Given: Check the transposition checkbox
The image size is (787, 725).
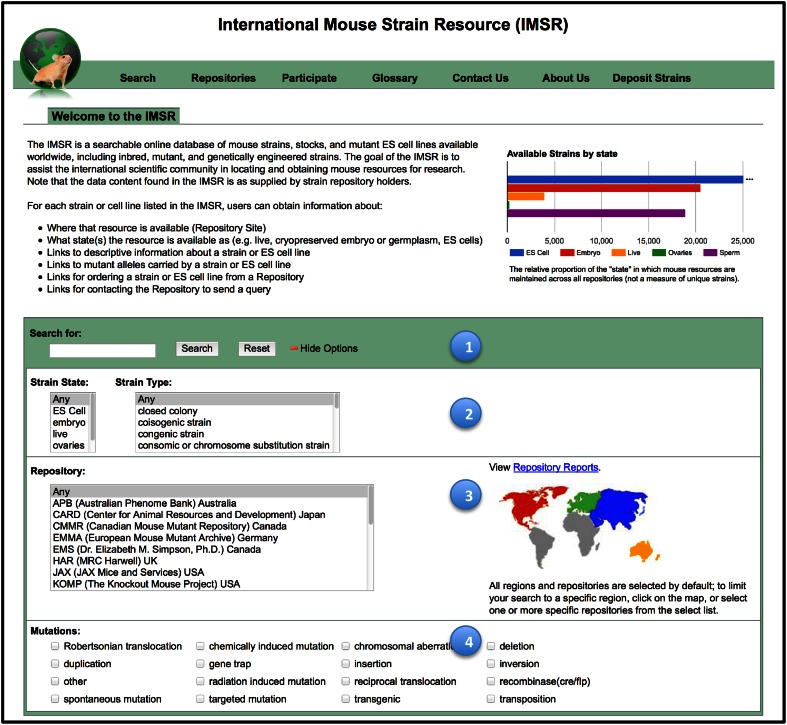Looking at the screenshot, I should (x=491, y=699).
